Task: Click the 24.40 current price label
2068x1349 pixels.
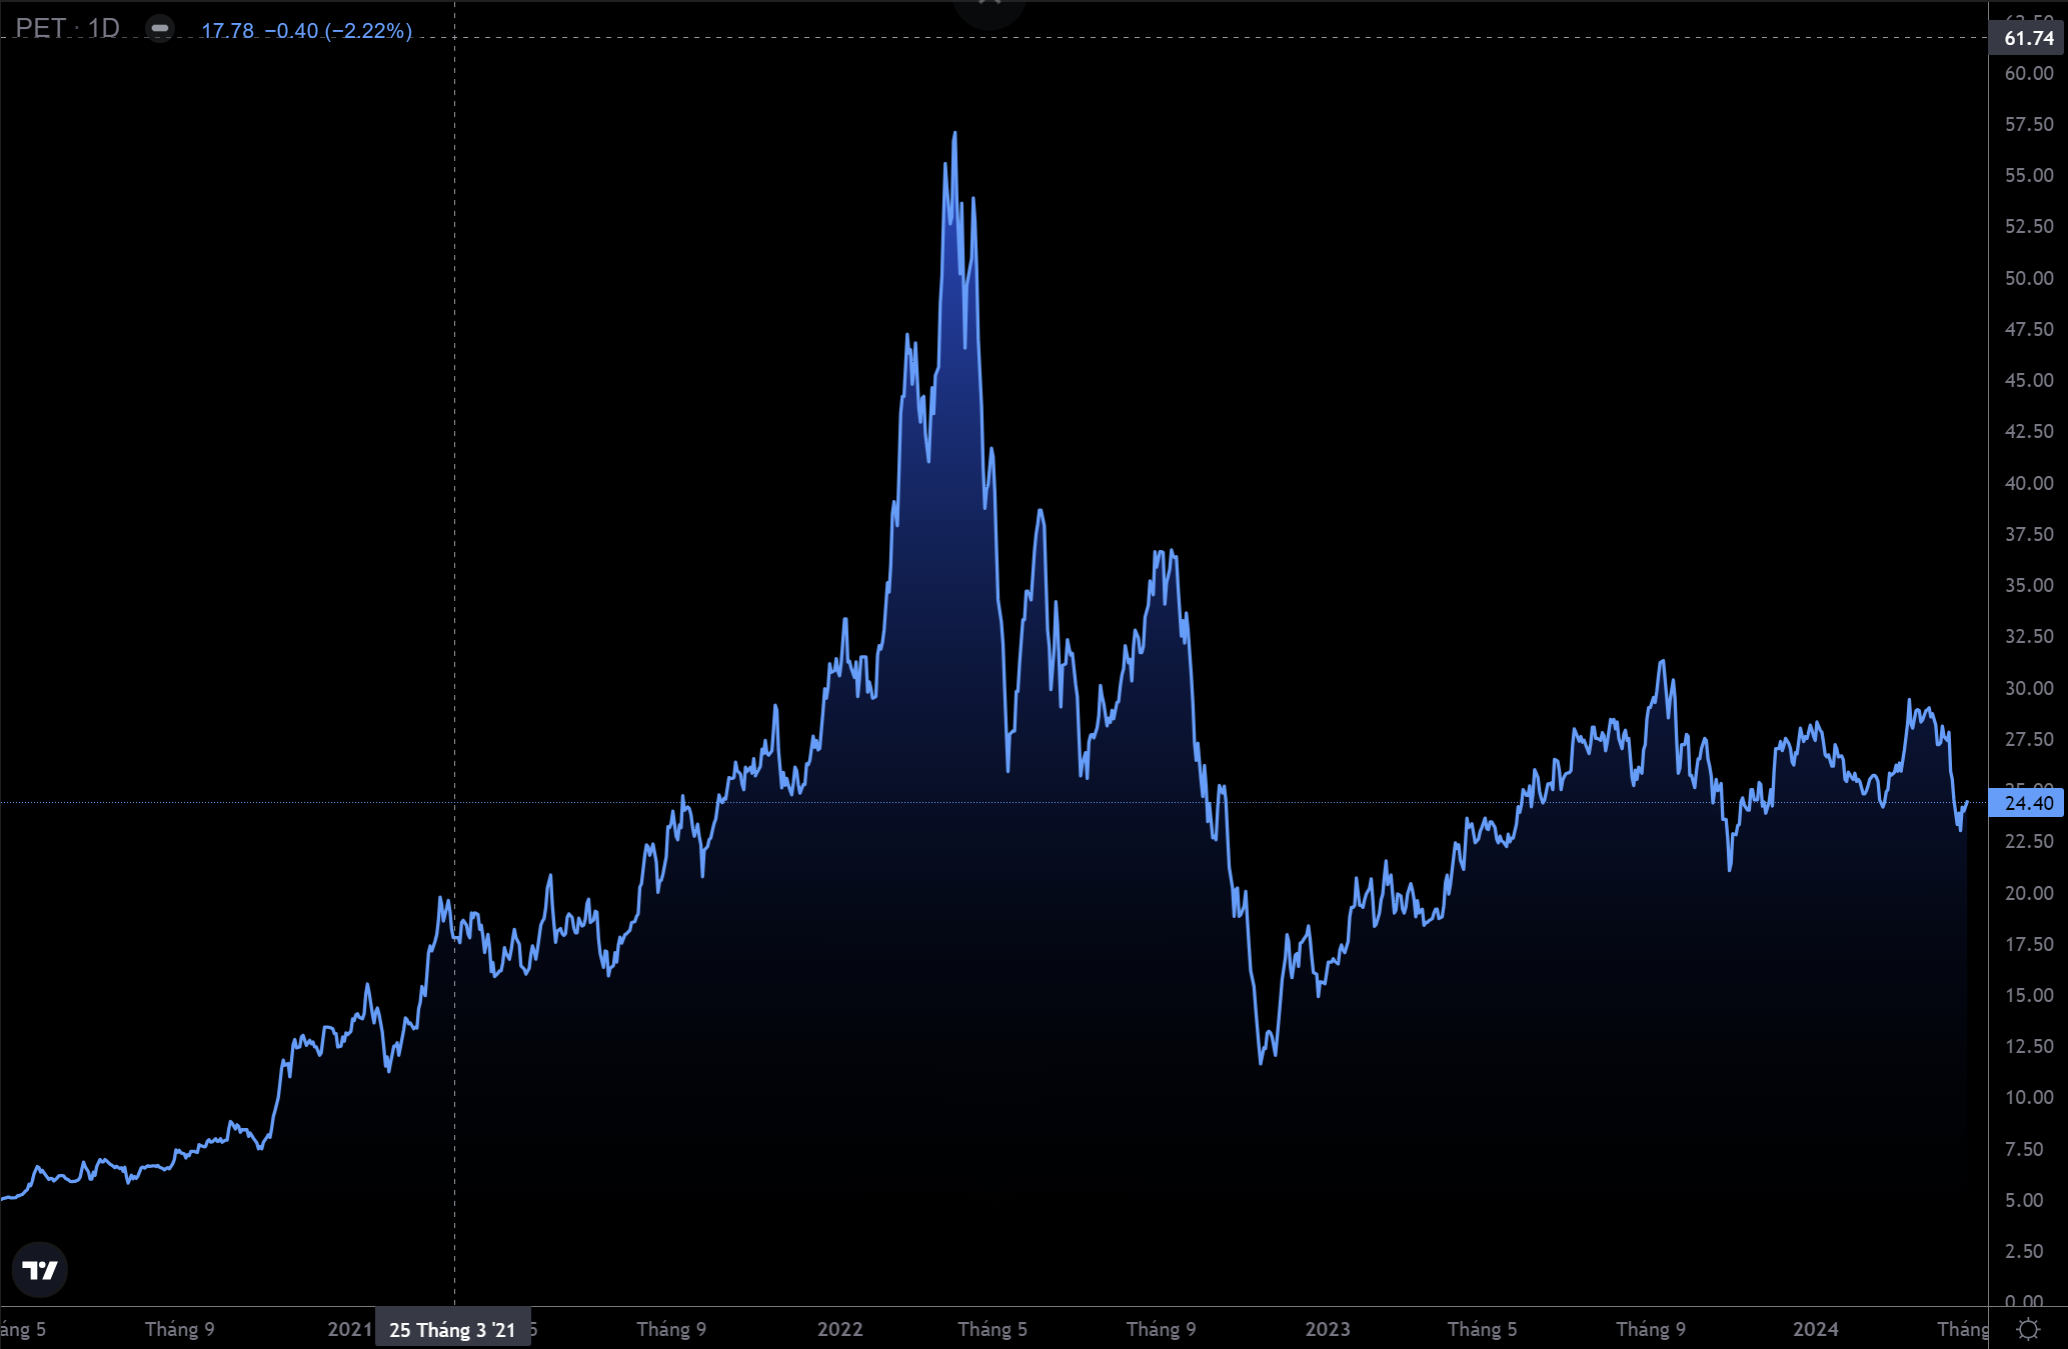Action: point(2028,803)
